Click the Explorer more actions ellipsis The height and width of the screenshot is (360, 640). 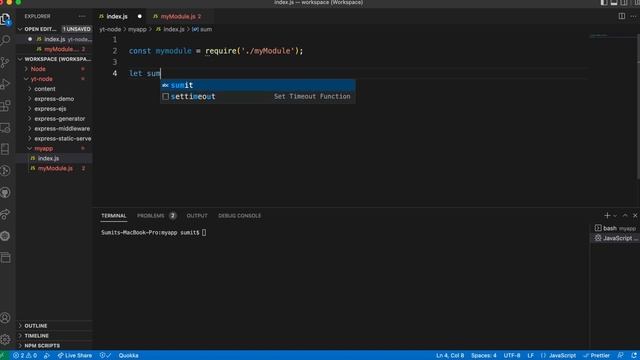pos(82,16)
